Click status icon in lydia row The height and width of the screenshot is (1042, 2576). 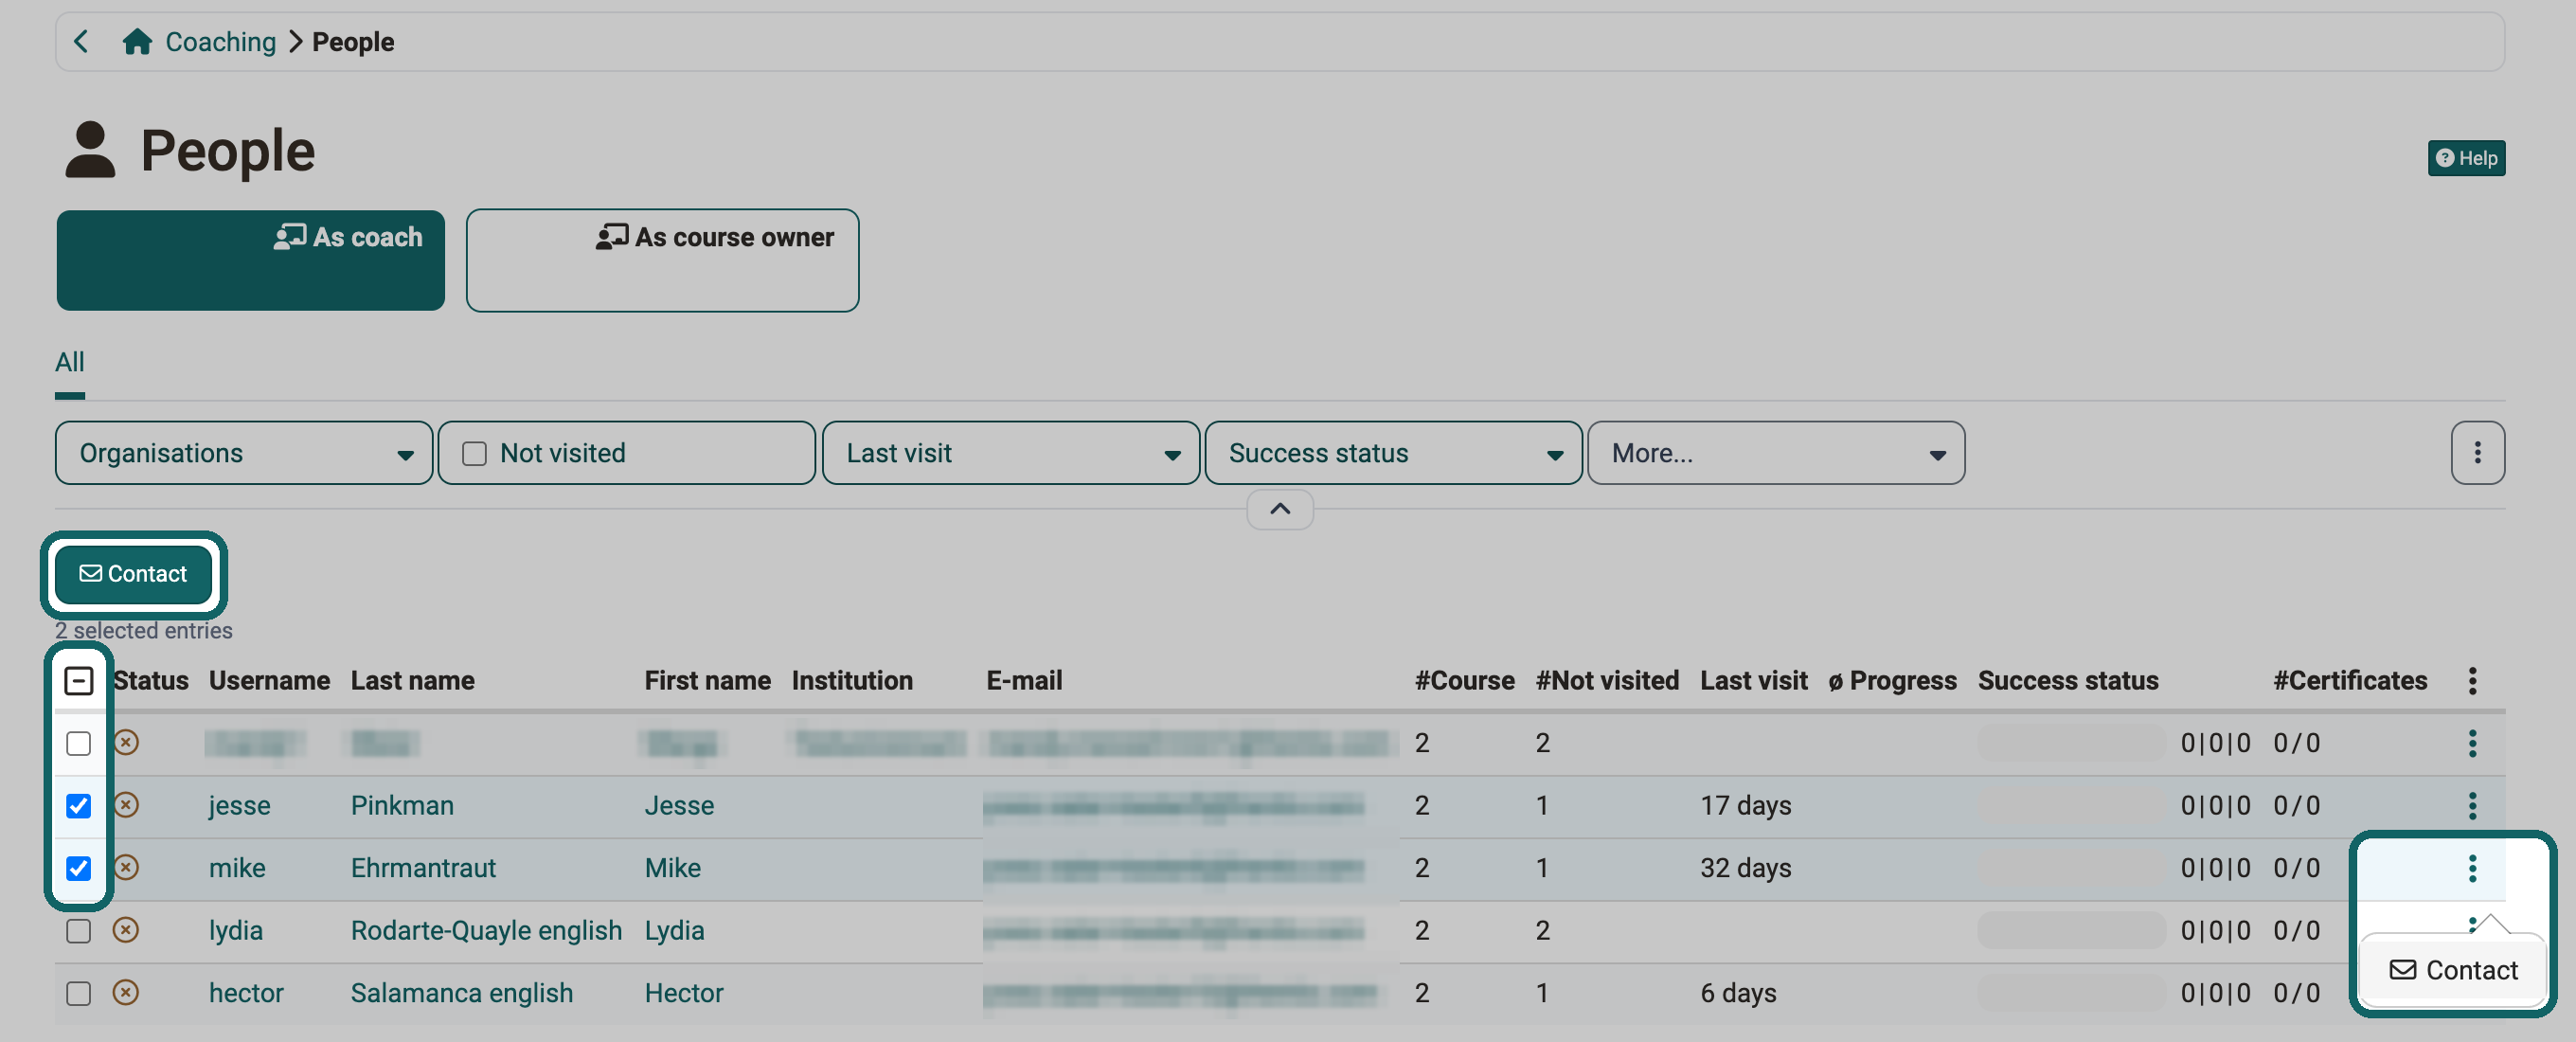point(126,930)
